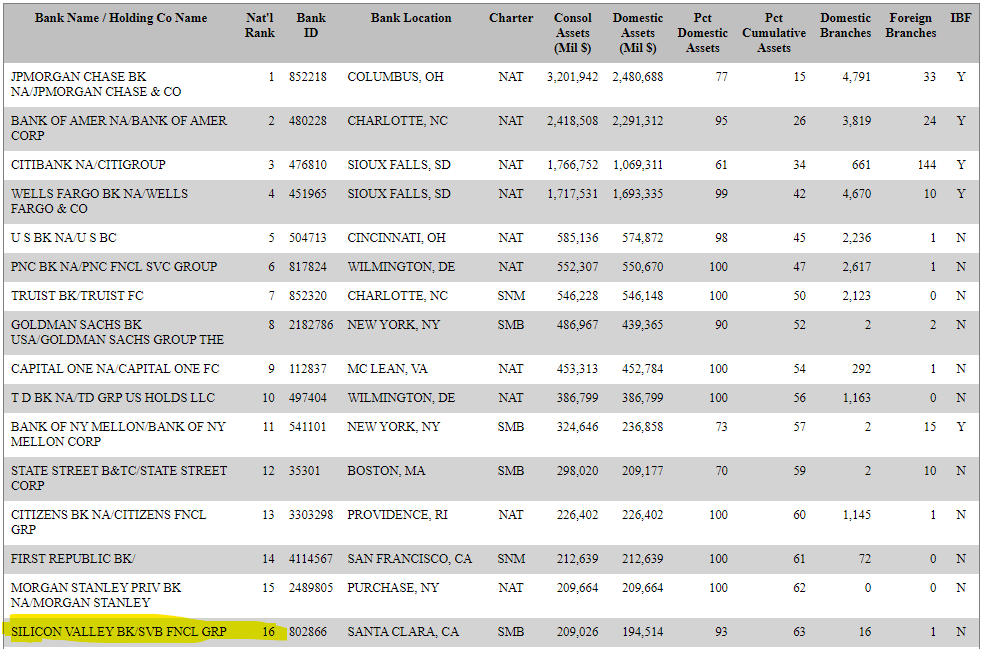
Task: Click the SMB charter cell in State Street row
Action: (x=511, y=471)
